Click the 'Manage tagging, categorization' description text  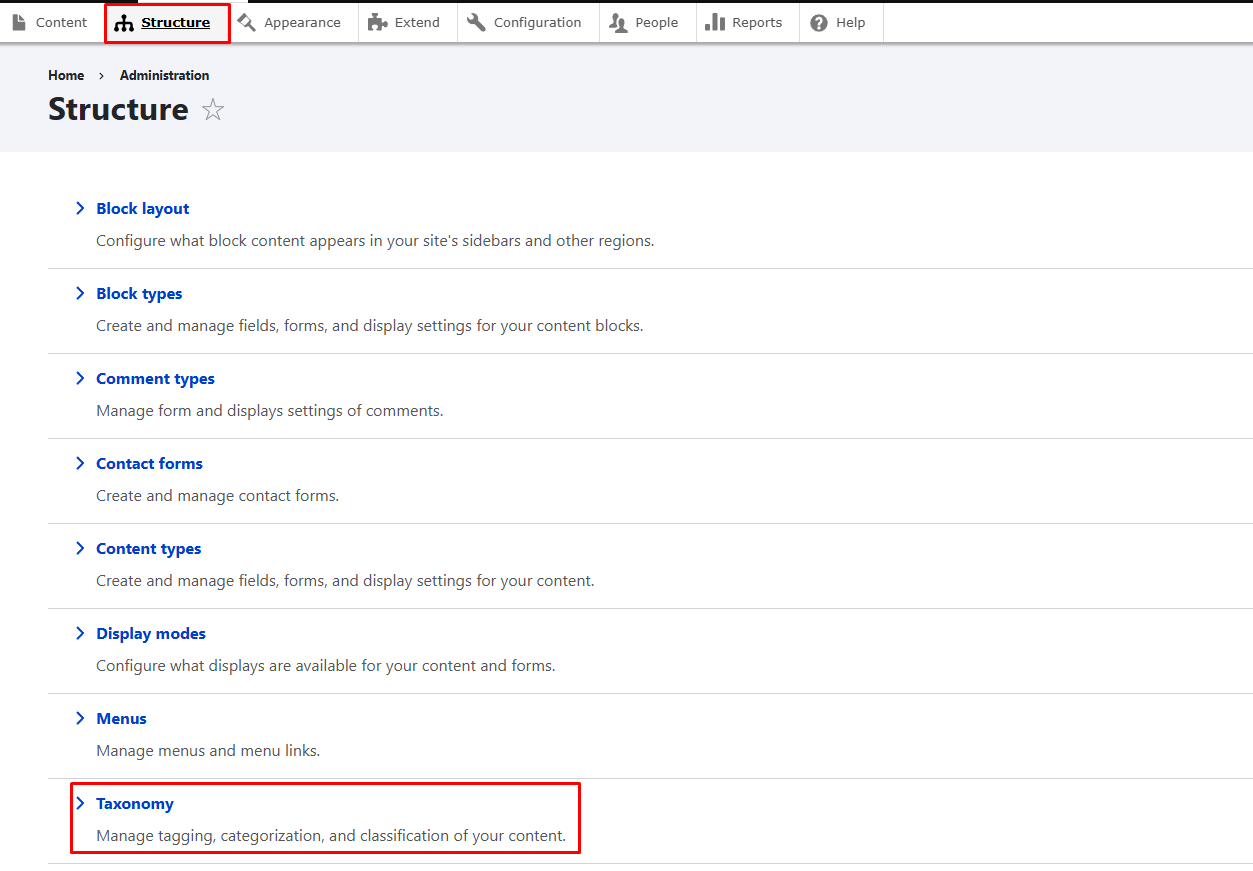tap(331, 835)
